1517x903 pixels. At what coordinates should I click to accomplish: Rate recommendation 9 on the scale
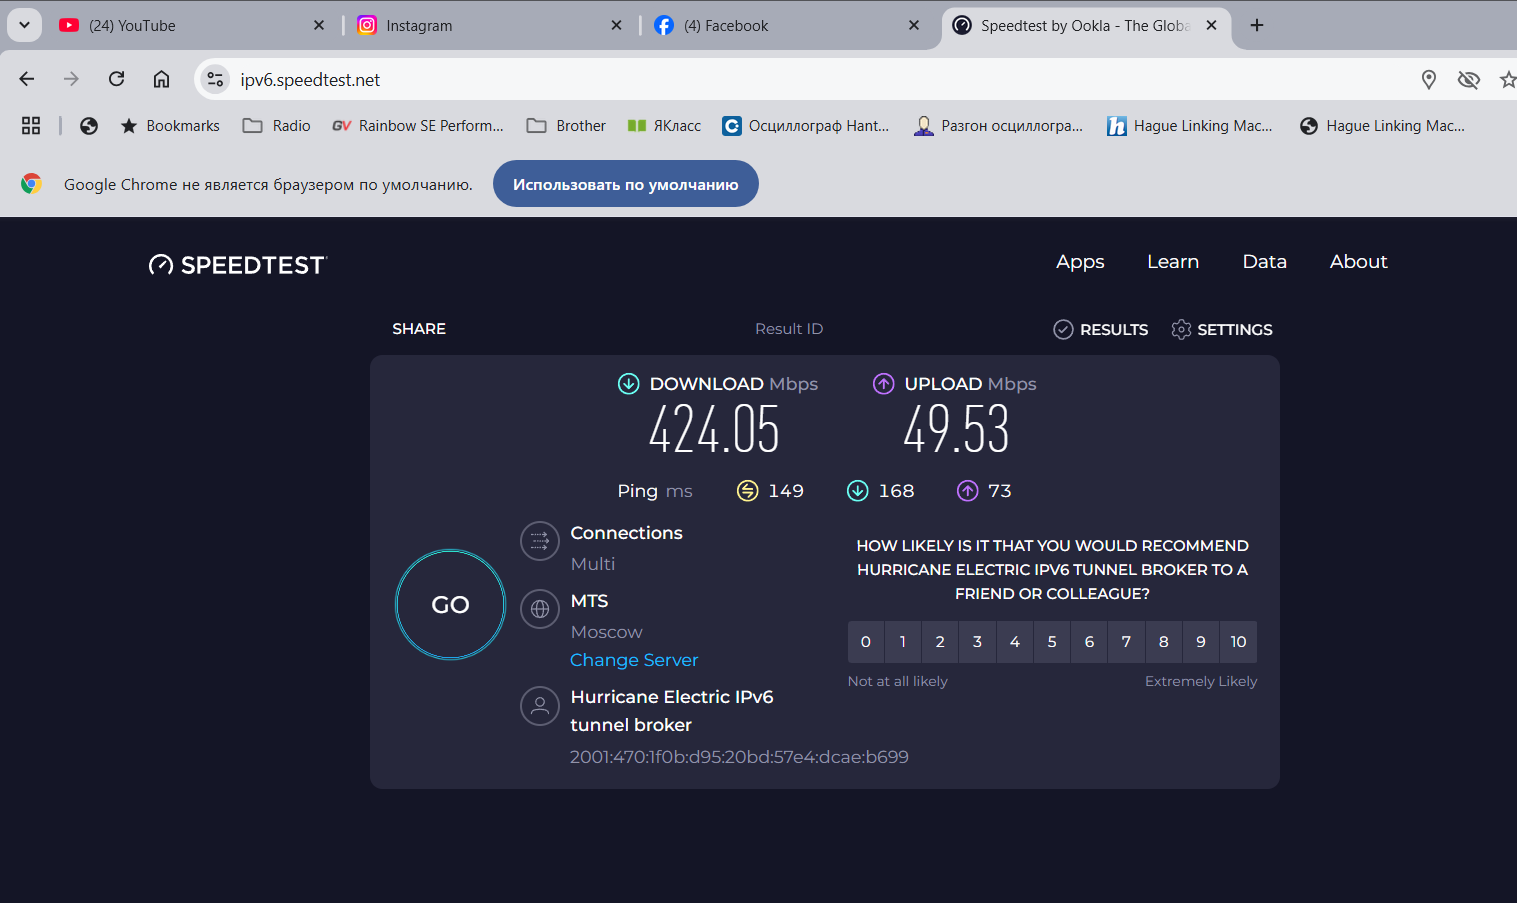click(x=1201, y=642)
